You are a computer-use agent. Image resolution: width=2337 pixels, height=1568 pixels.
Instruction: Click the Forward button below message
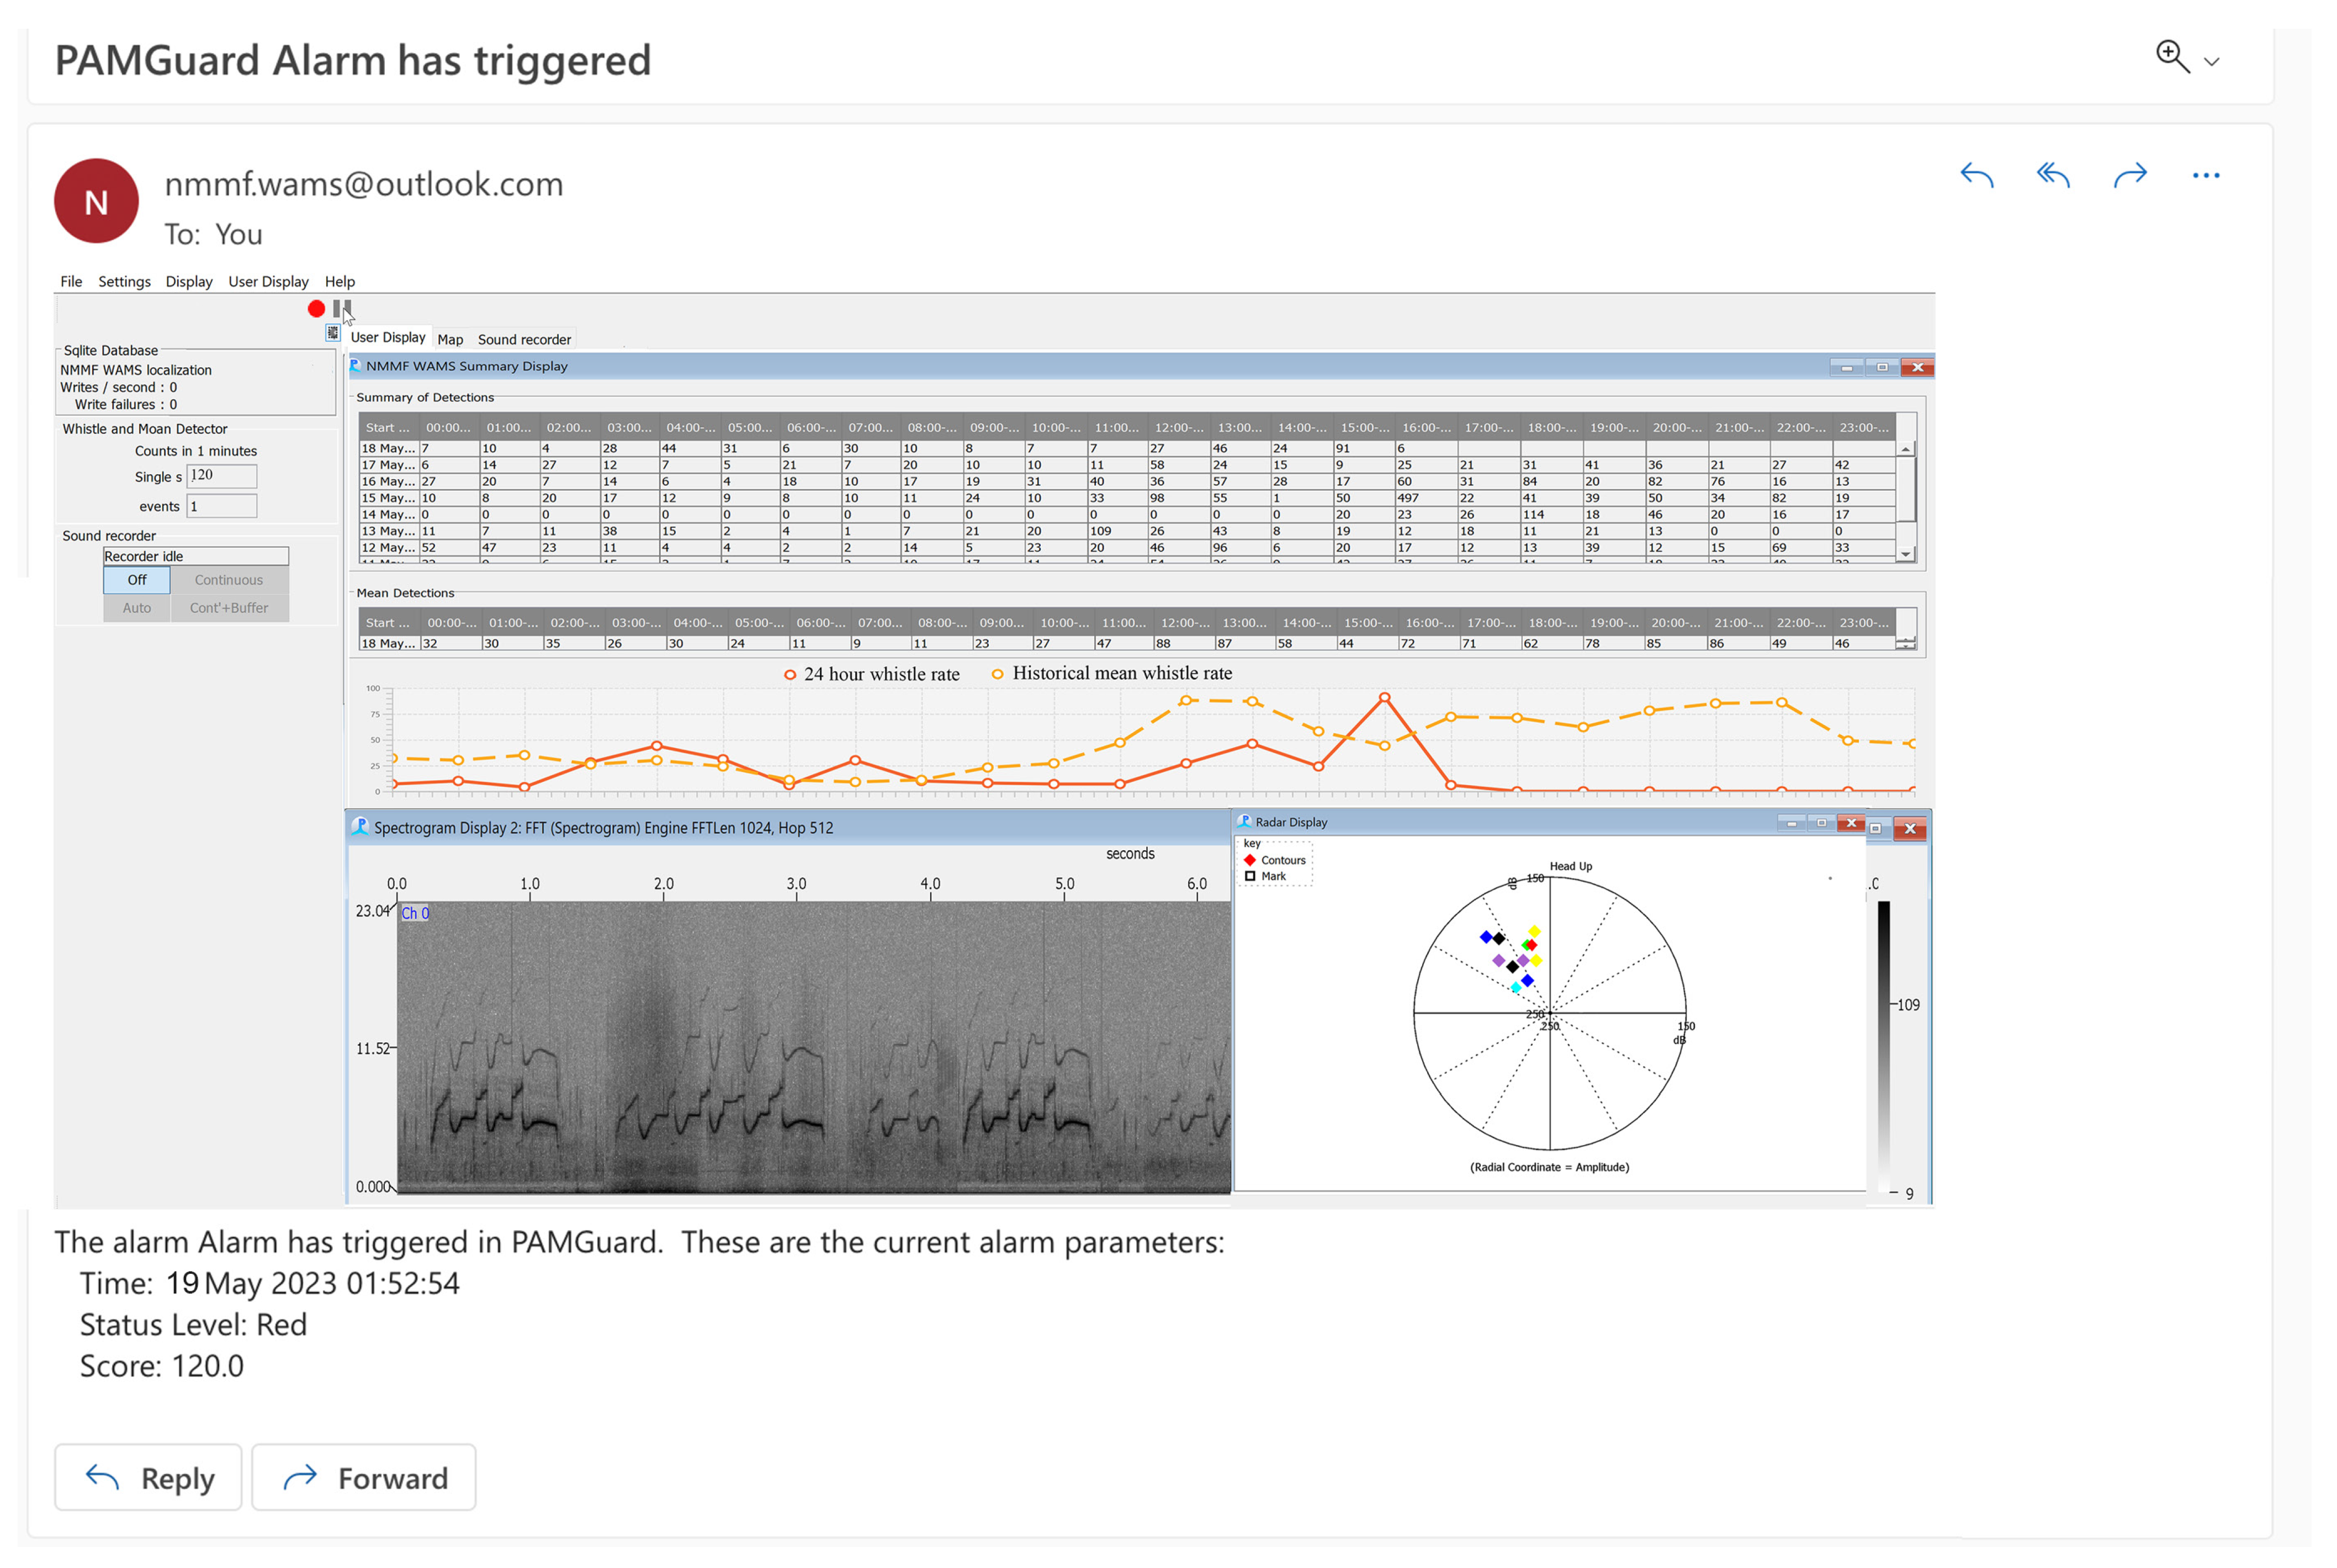[364, 1477]
